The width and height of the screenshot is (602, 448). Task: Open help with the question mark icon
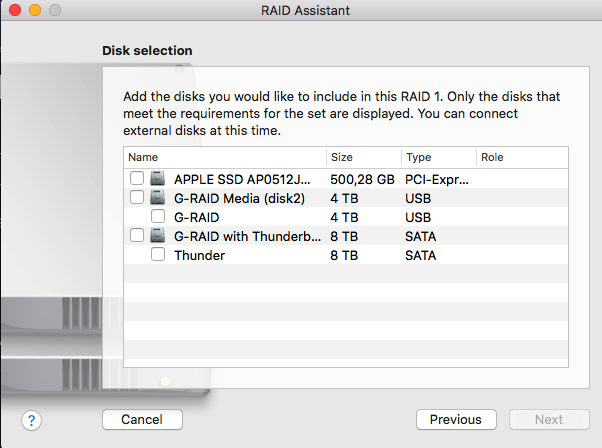click(31, 420)
